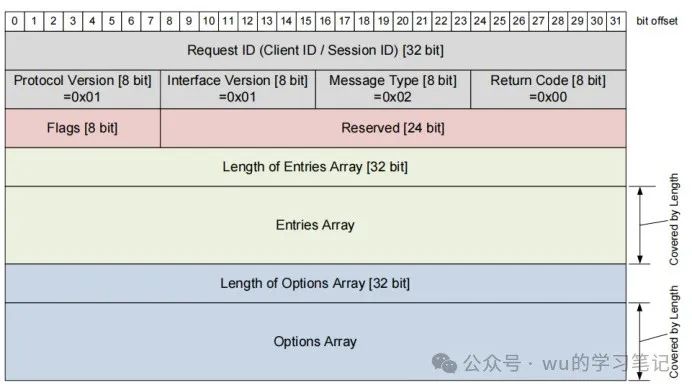Click bit offset cell 31
Screen dimensions: 692x391
(616, 21)
